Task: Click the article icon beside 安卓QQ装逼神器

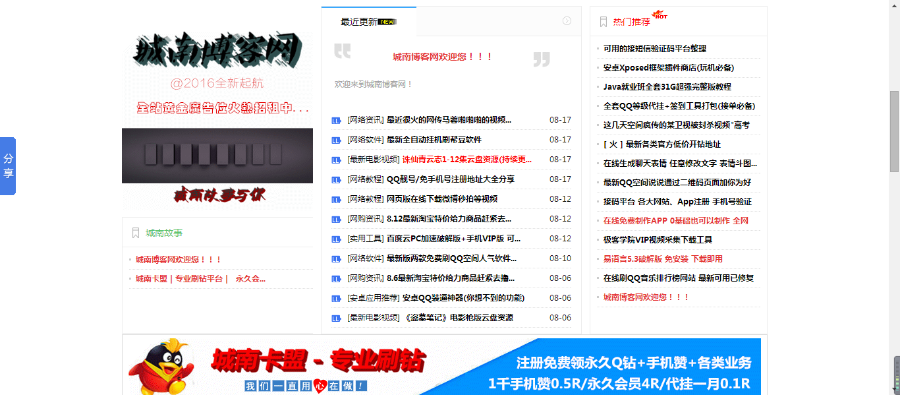Action: (x=336, y=299)
